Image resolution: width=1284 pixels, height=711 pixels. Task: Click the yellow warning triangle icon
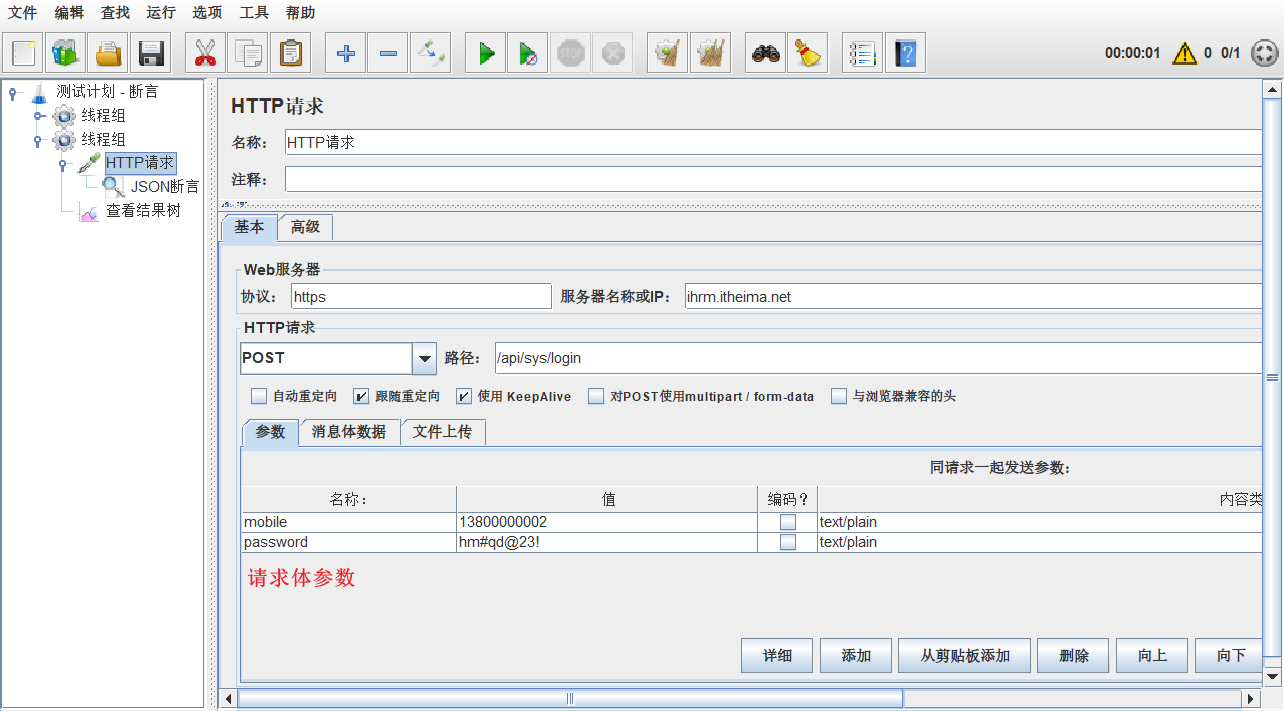(x=1184, y=53)
